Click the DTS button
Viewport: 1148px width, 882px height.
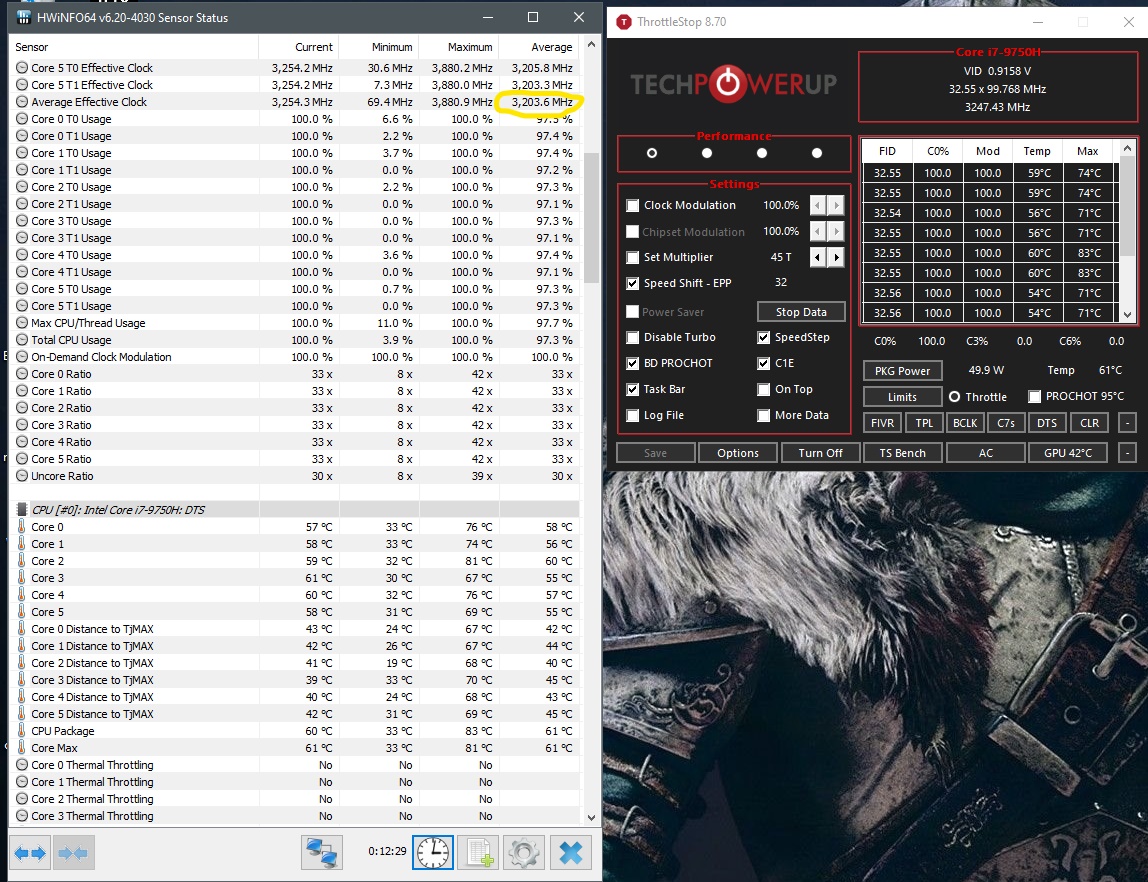(1047, 423)
